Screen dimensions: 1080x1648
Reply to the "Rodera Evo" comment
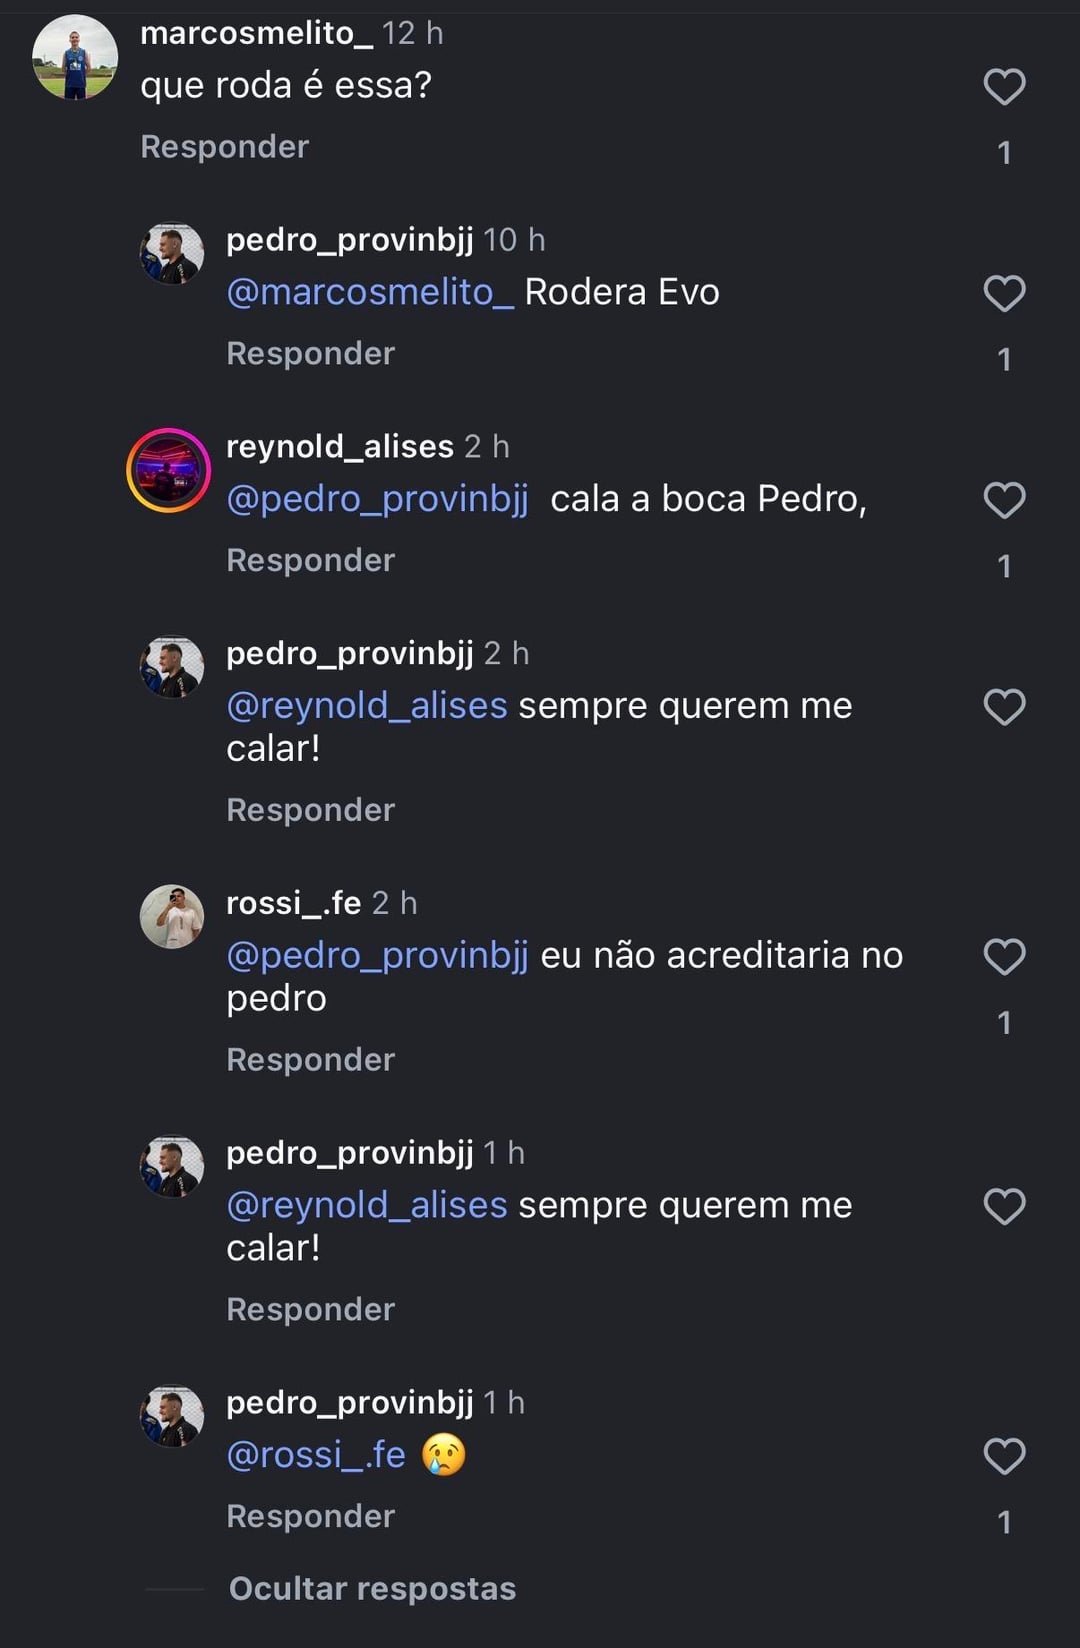(311, 354)
